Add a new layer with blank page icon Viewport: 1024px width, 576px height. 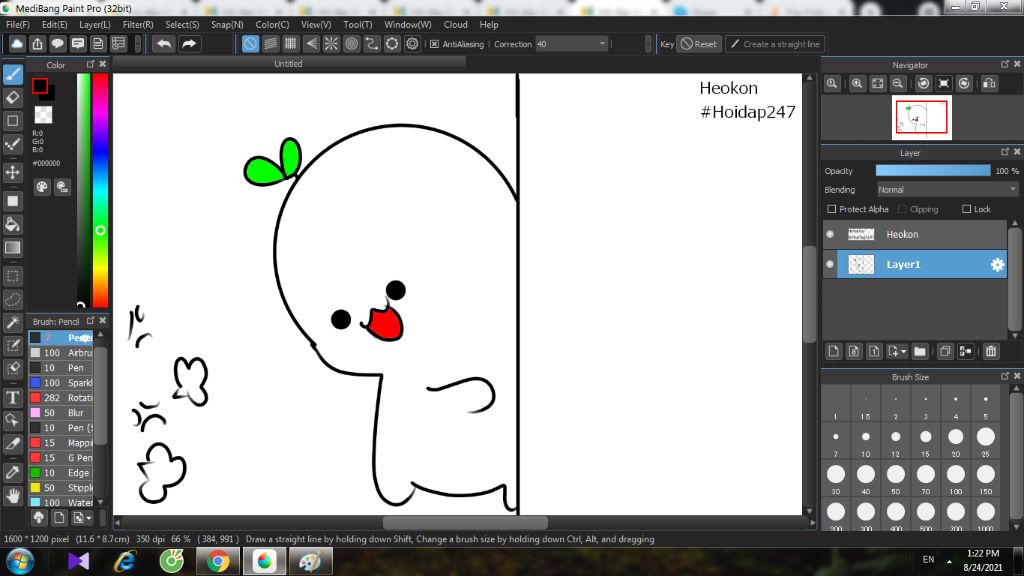pyautogui.click(x=833, y=351)
